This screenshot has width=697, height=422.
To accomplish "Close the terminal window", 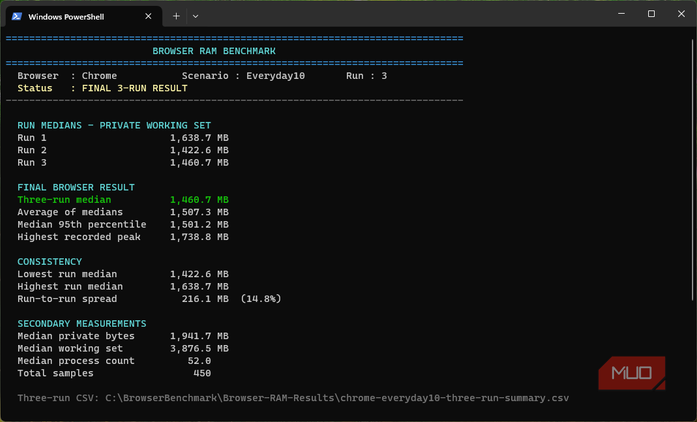I will pyautogui.click(x=681, y=14).
